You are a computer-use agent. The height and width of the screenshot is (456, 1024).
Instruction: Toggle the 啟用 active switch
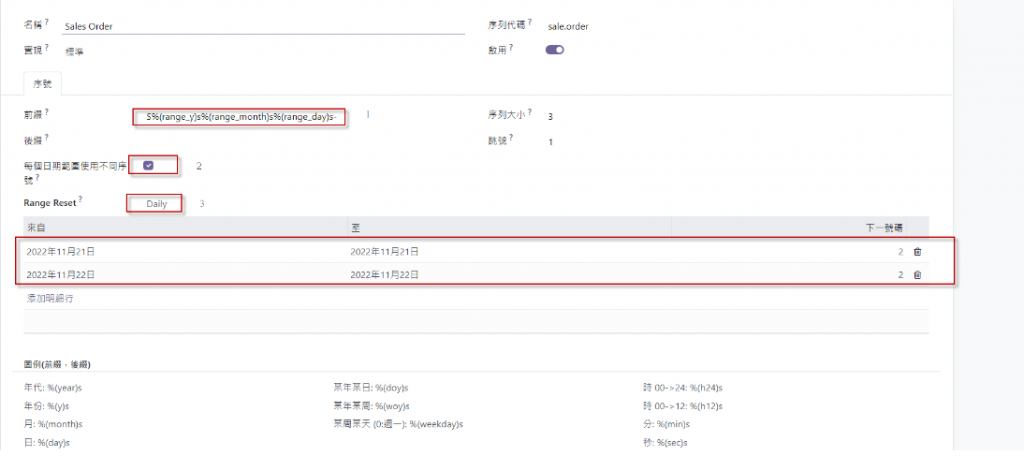coord(554,50)
